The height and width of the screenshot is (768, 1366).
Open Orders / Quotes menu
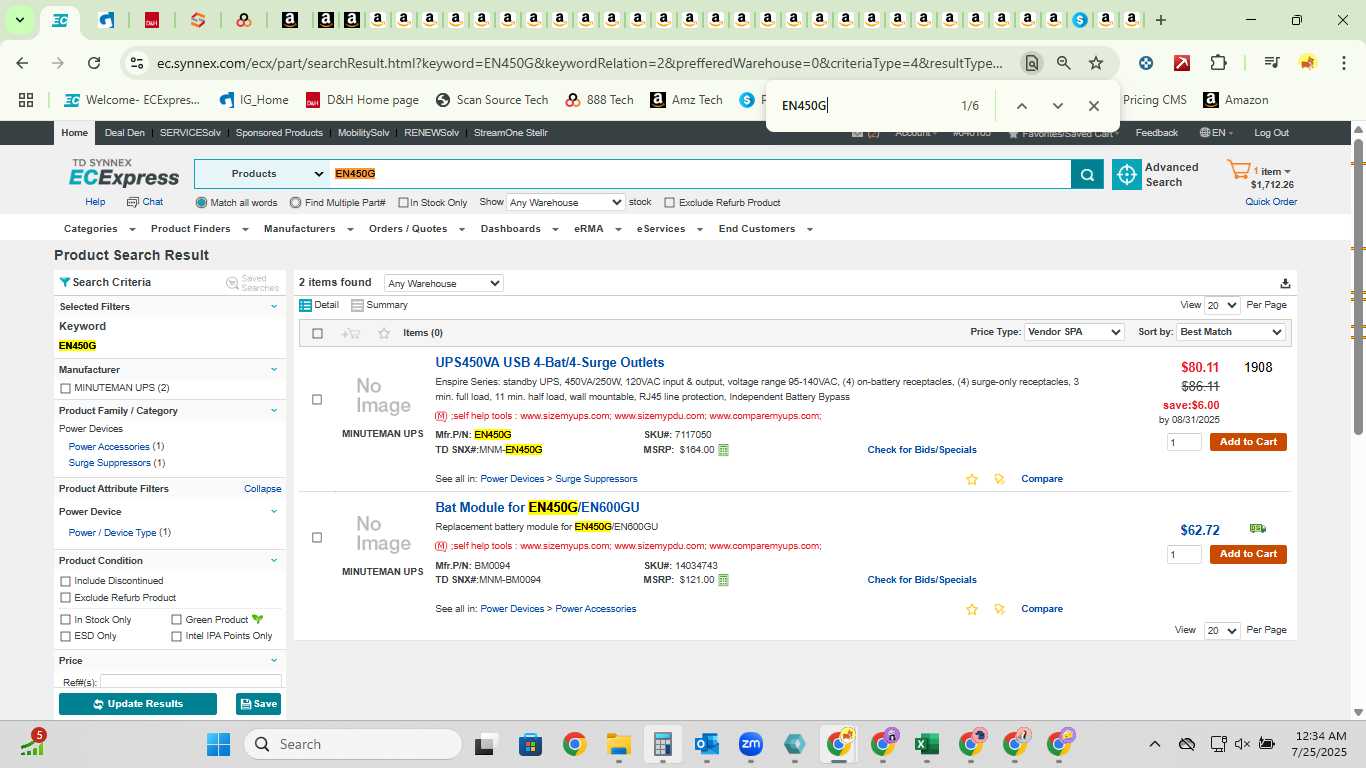pos(416,229)
